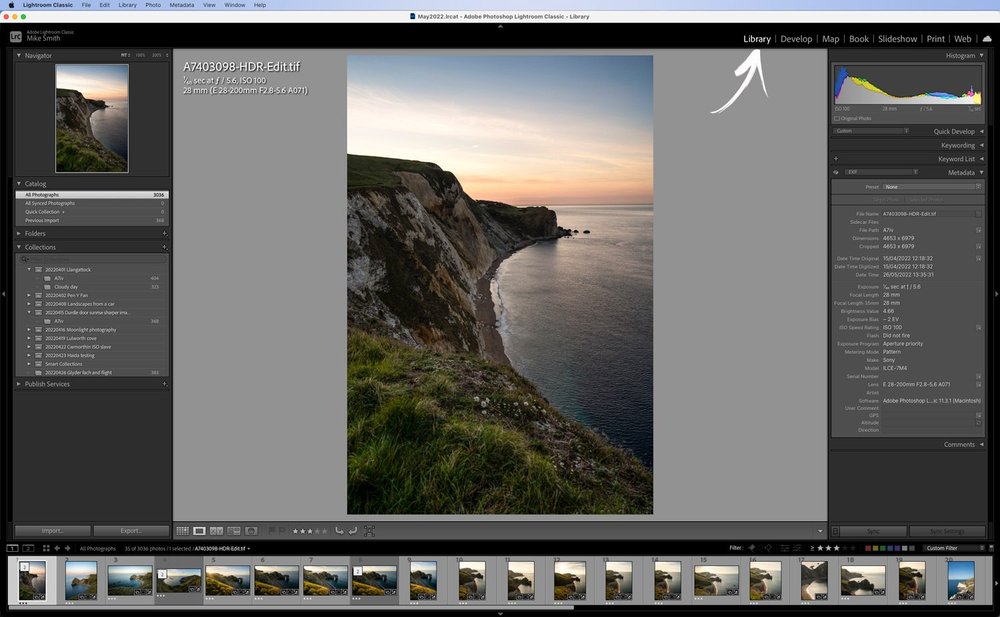
Task: Open the Book module
Action: pyautogui.click(x=858, y=39)
